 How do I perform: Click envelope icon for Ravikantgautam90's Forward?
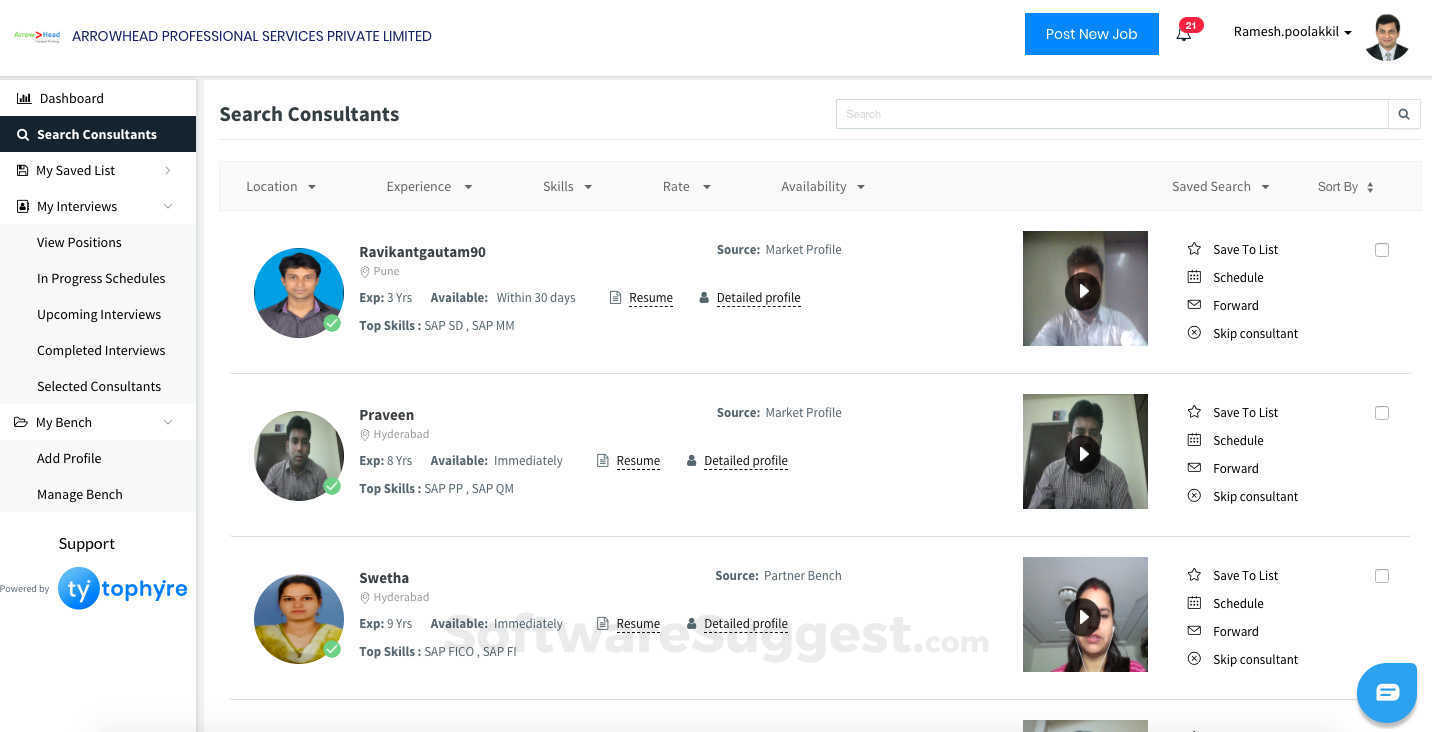pyautogui.click(x=1194, y=305)
